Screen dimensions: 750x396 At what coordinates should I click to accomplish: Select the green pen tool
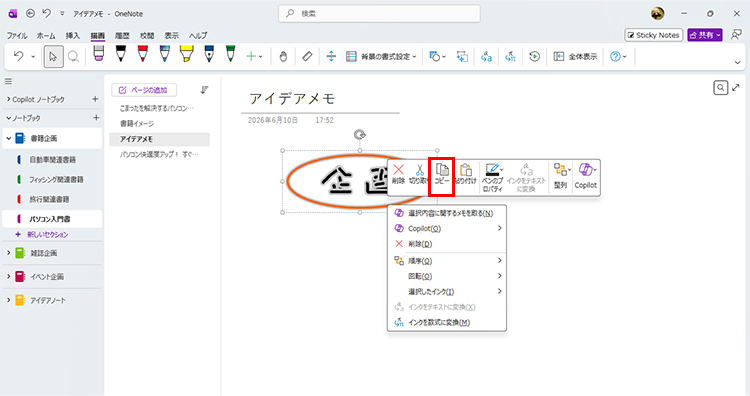click(231, 54)
